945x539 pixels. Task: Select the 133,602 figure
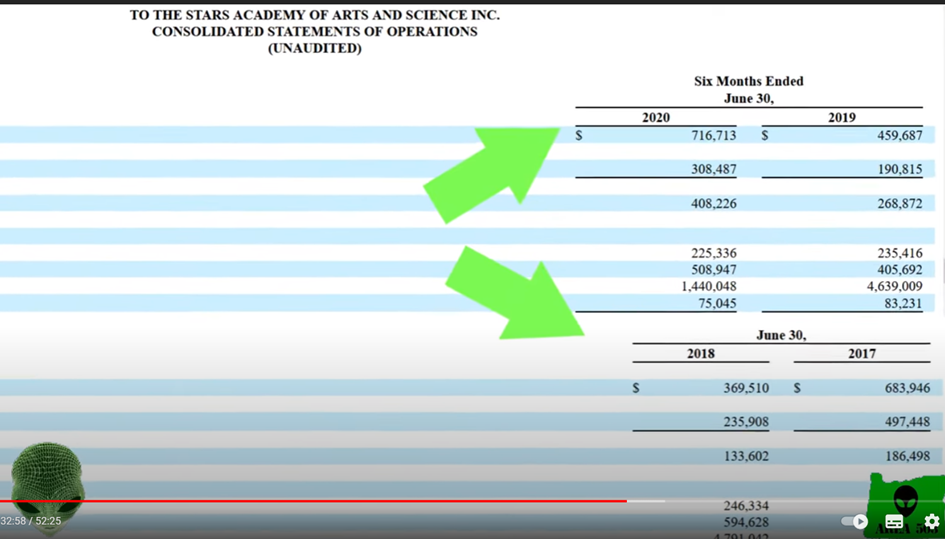(746, 456)
